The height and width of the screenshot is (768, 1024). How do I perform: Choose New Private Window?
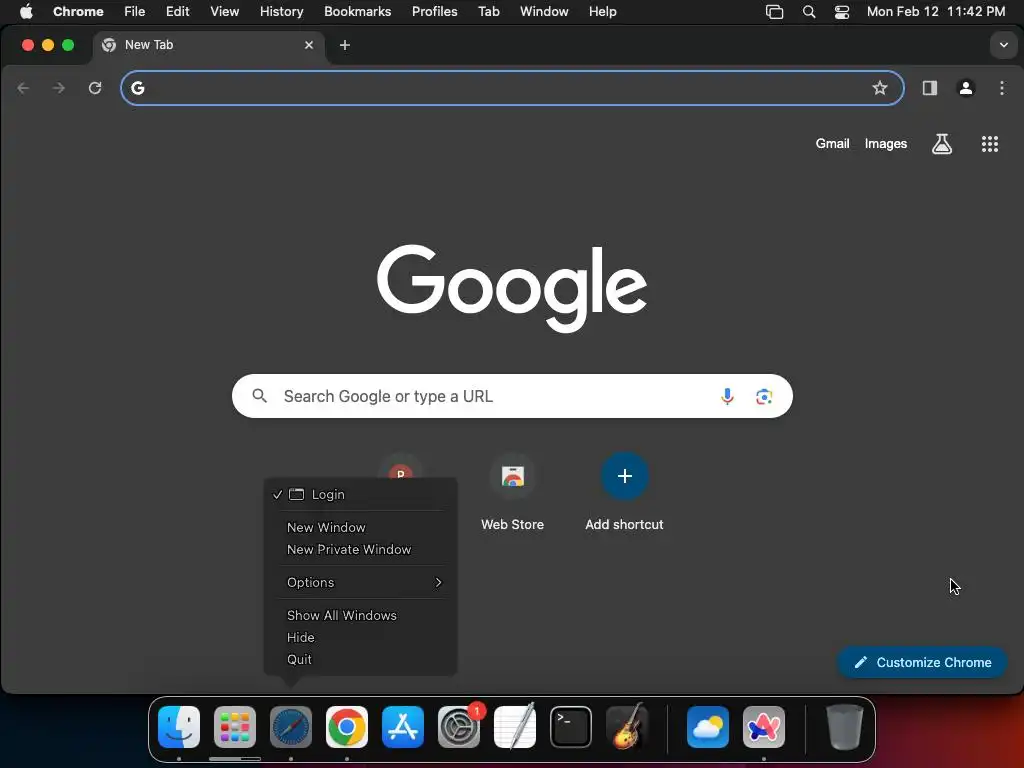coord(360,549)
